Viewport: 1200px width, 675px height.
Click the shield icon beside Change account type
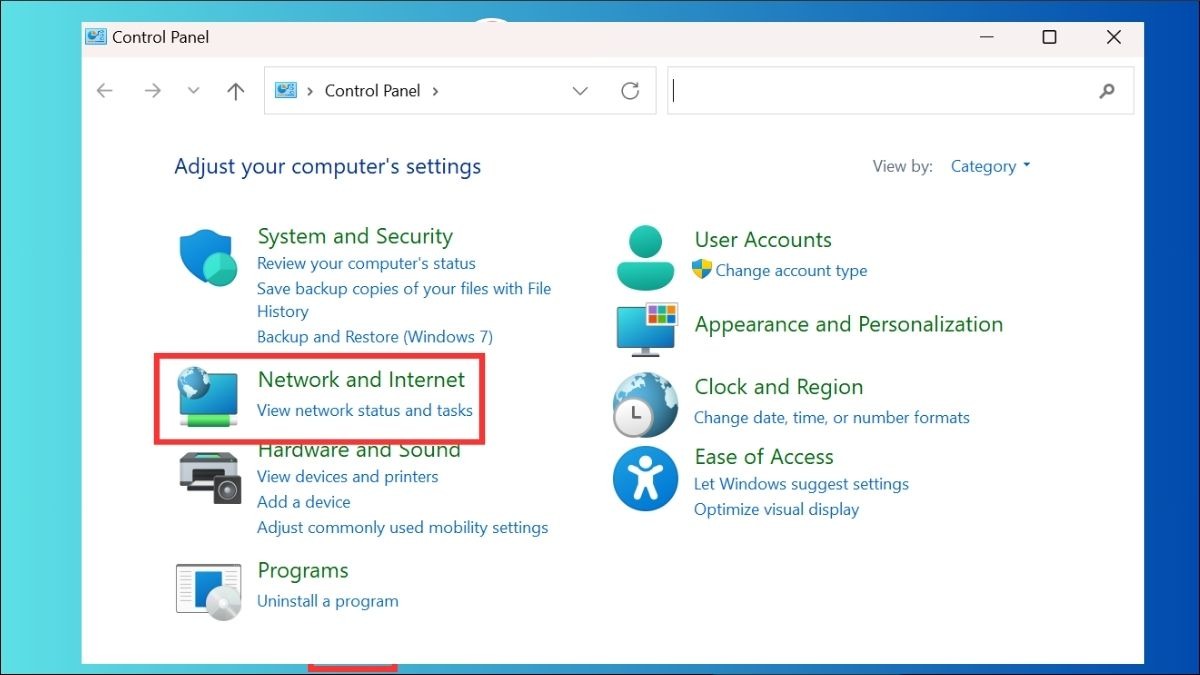pyautogui.click(x=702, y=269)
